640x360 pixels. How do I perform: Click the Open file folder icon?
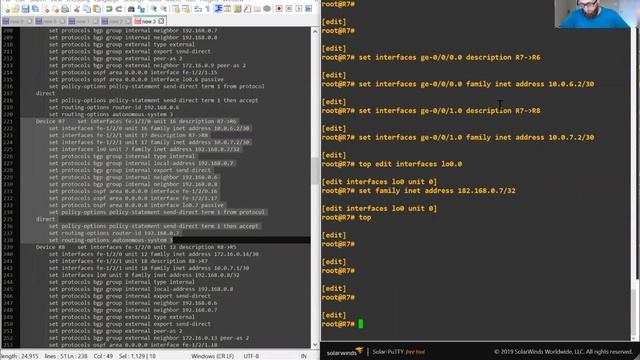tap(16, 9)
